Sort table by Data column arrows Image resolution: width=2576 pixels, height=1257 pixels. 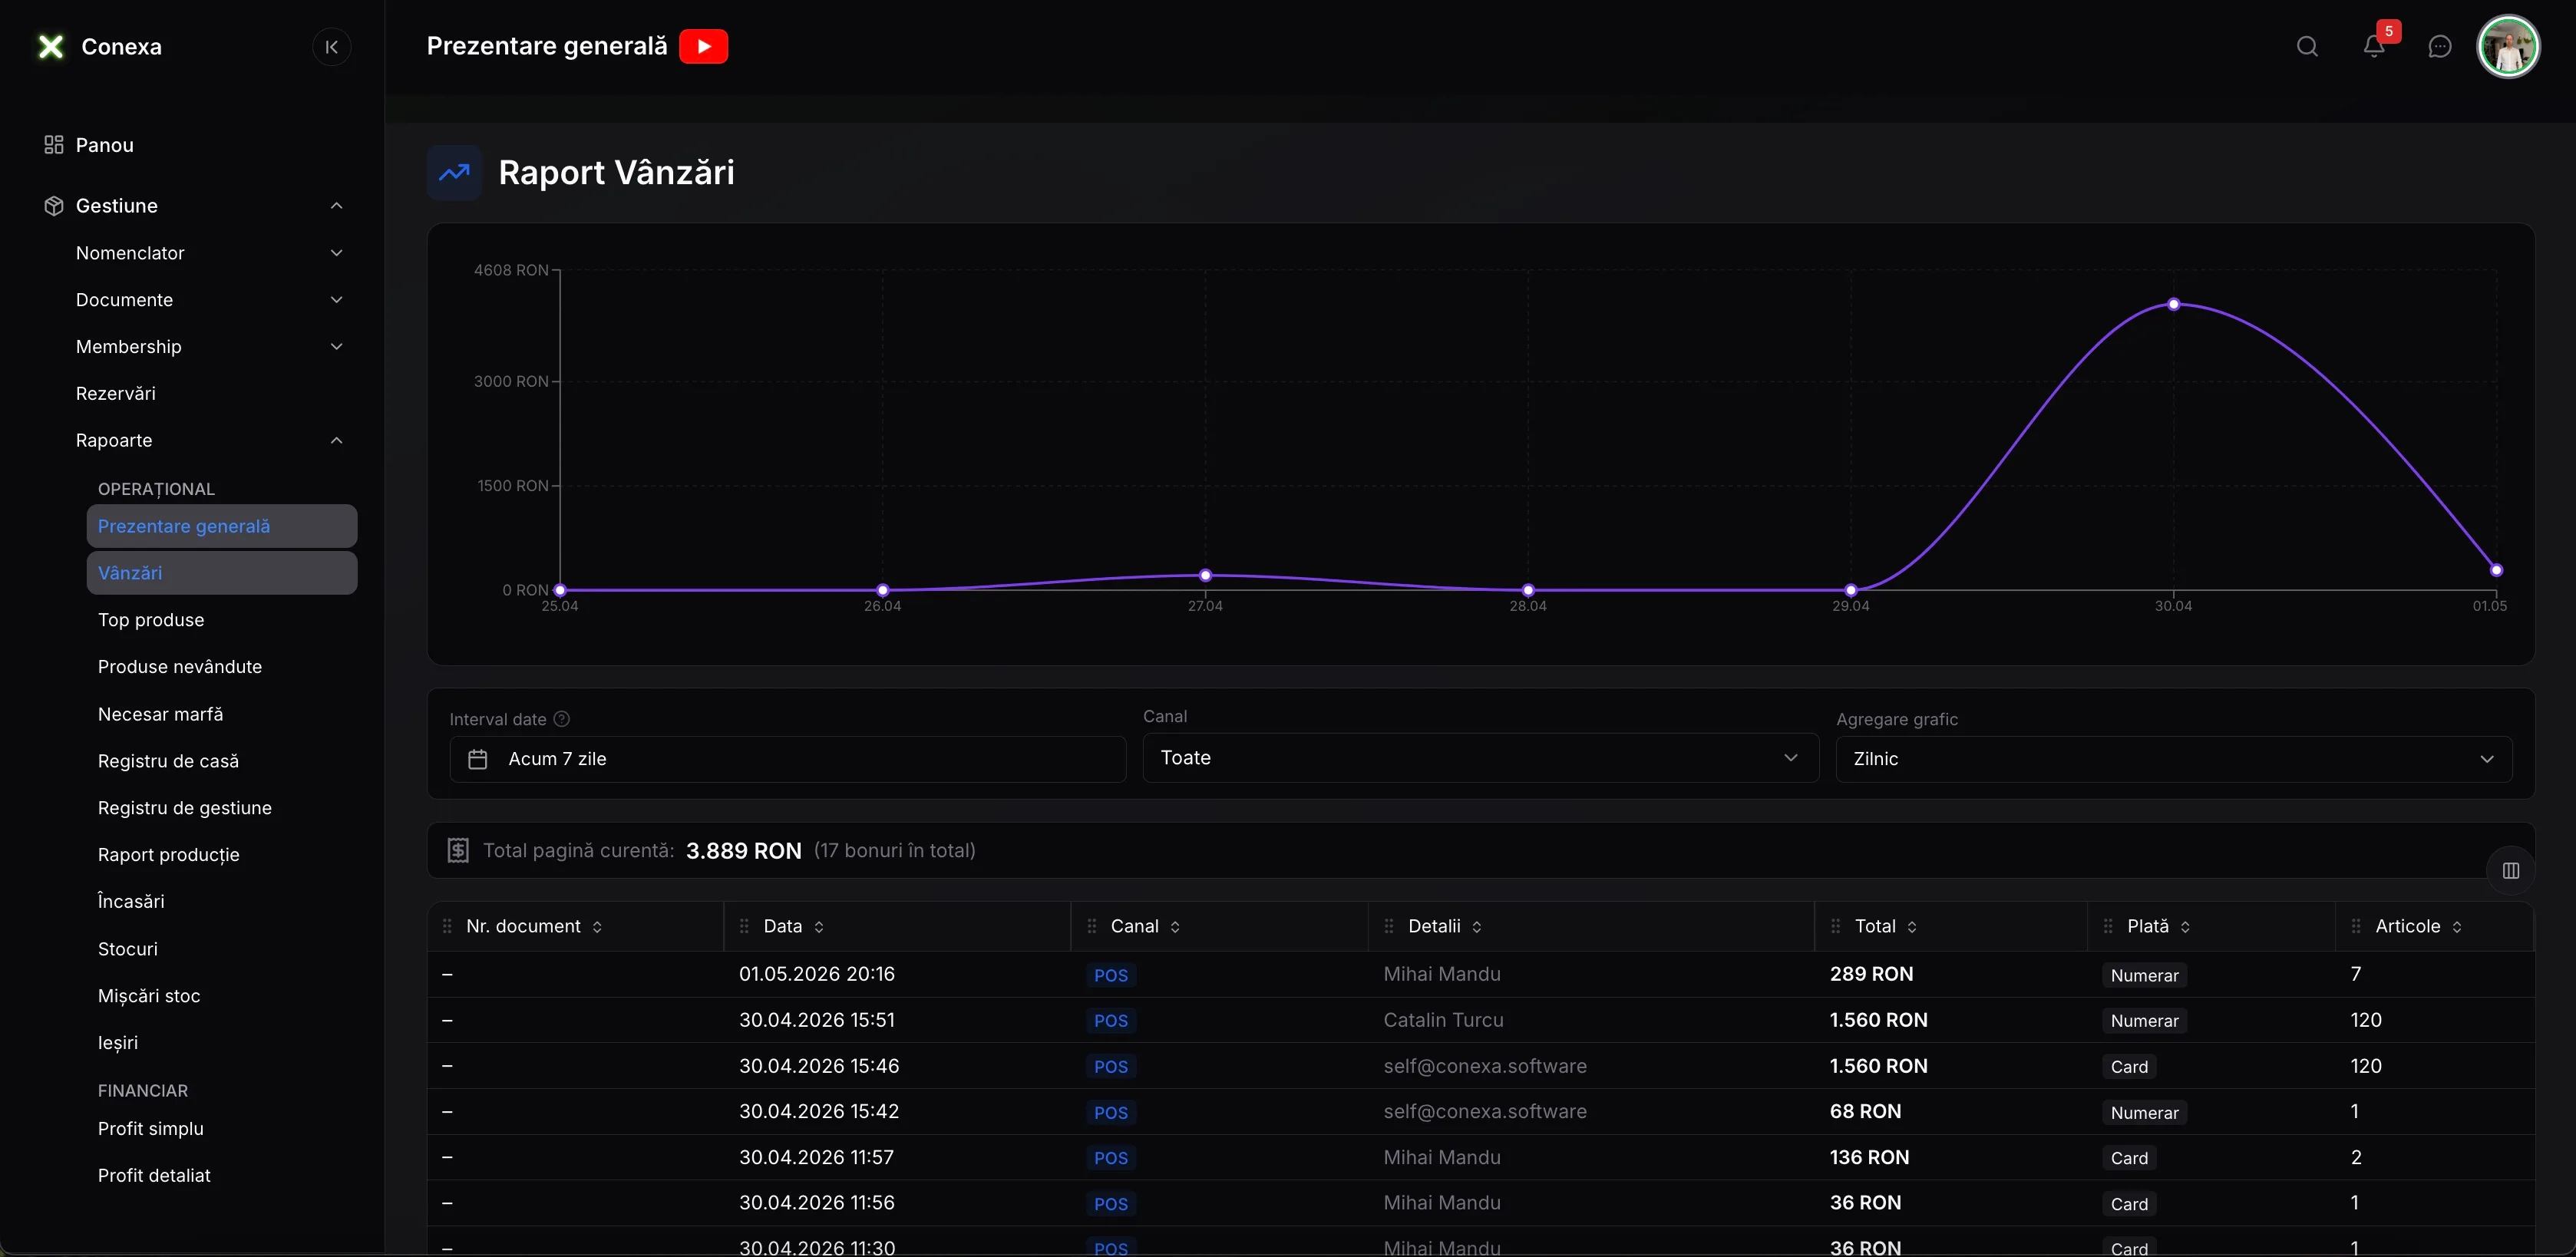819,927
